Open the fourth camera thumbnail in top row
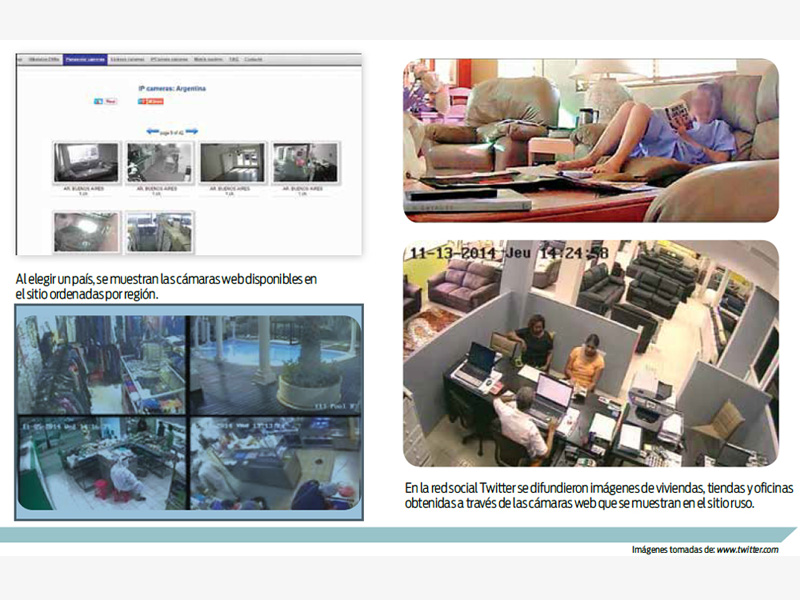The height and width of the screenshot is (600, 800). [x=305, y=162]
